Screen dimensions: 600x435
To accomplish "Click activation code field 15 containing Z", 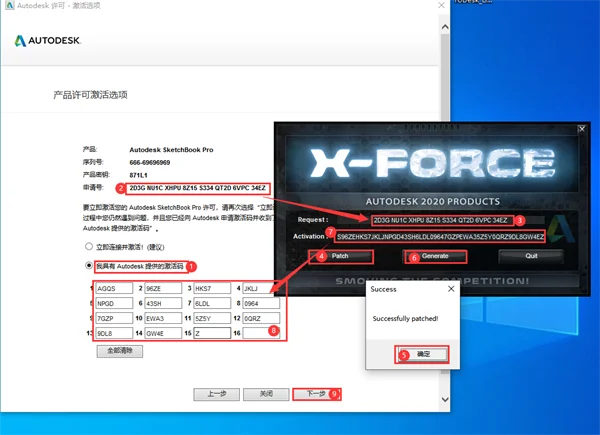I will pos(212,333).
